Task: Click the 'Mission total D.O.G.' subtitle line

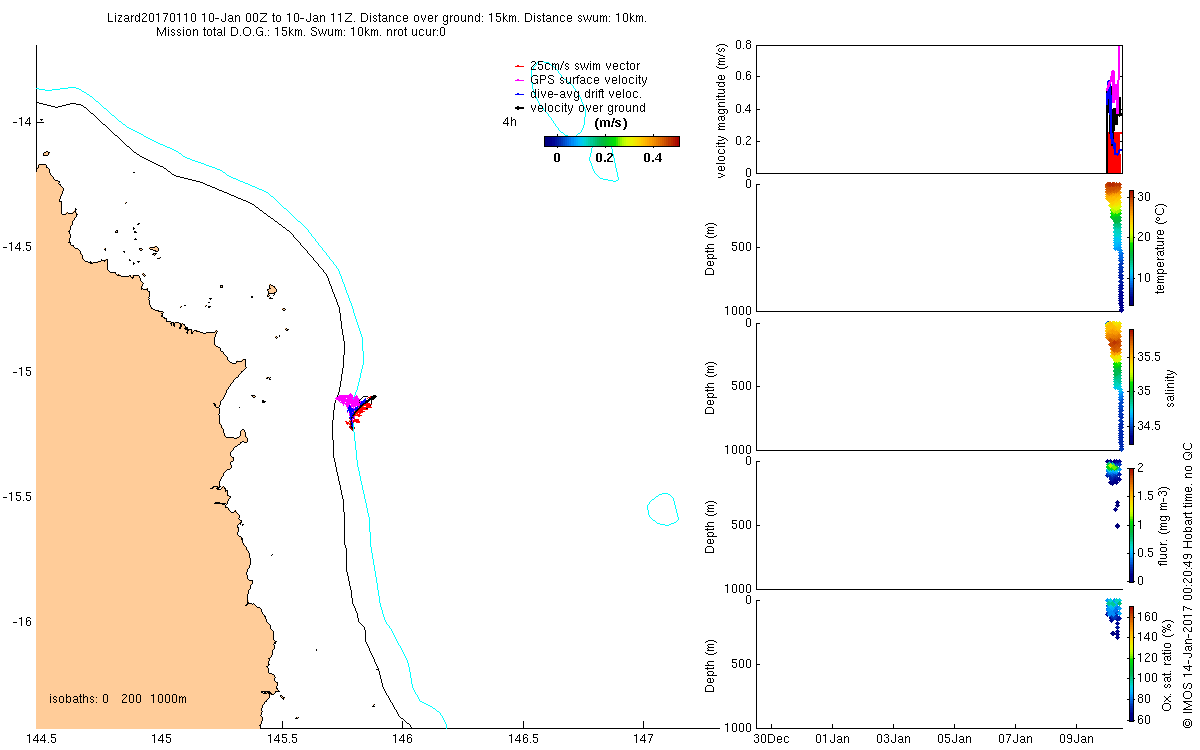Action: click(x=301, y=32)
